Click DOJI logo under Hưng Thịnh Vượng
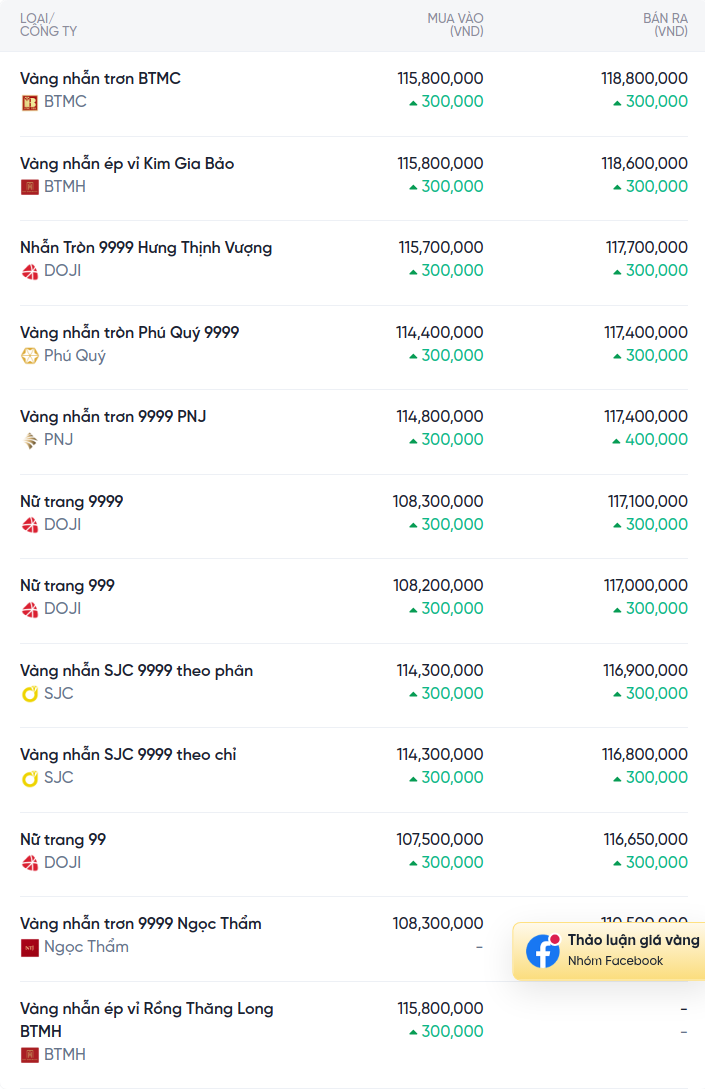 [29, 272]
